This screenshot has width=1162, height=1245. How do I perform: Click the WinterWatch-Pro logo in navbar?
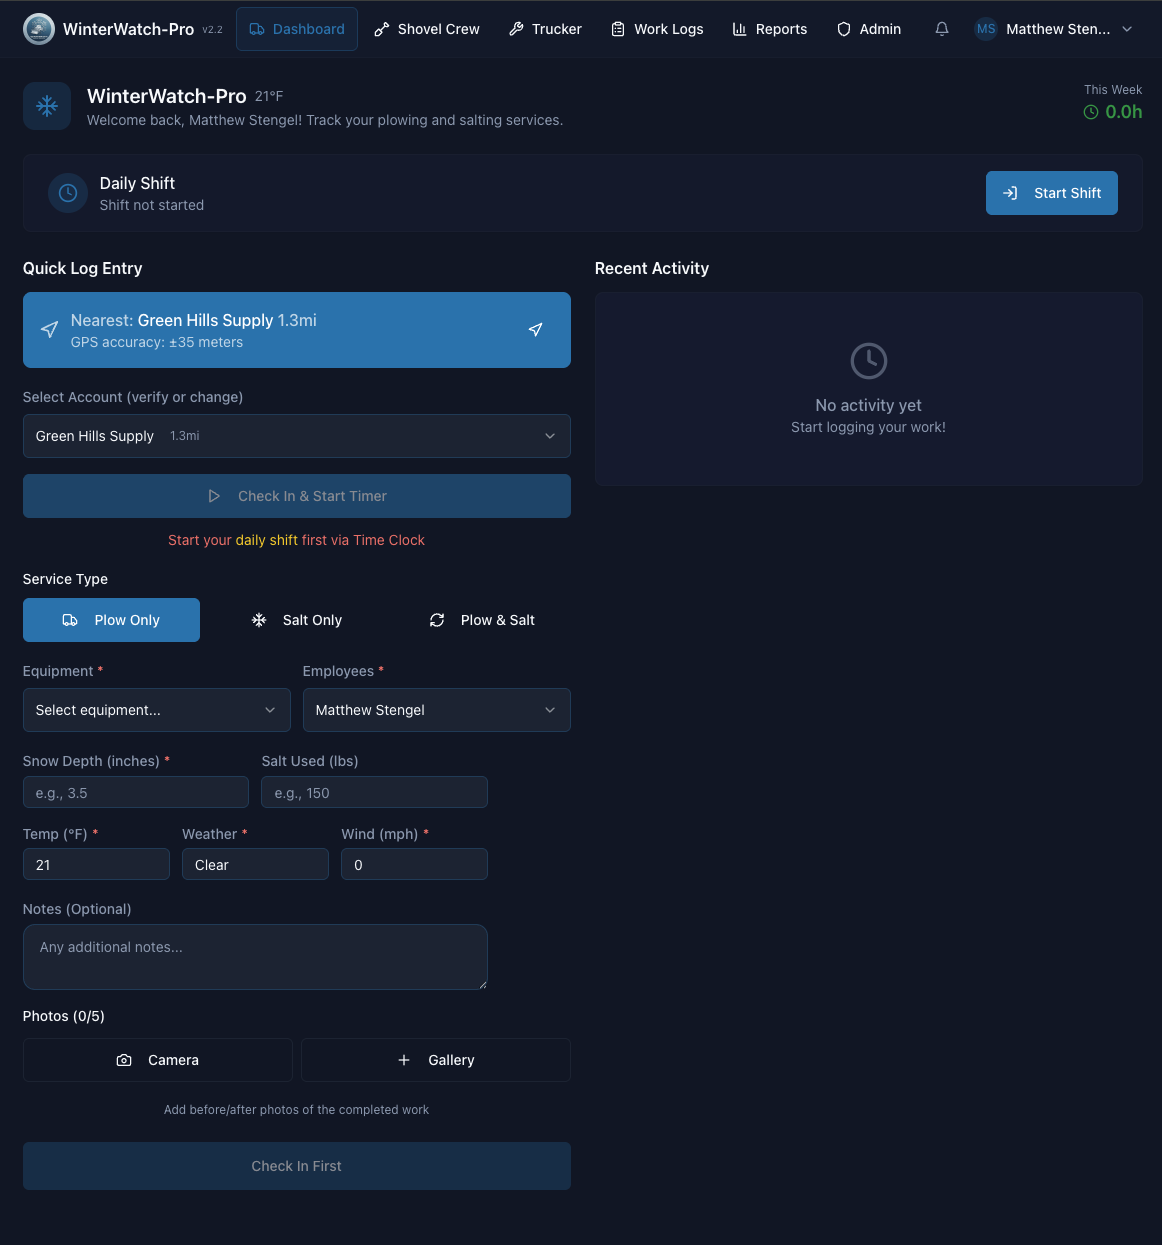point(39,29)
